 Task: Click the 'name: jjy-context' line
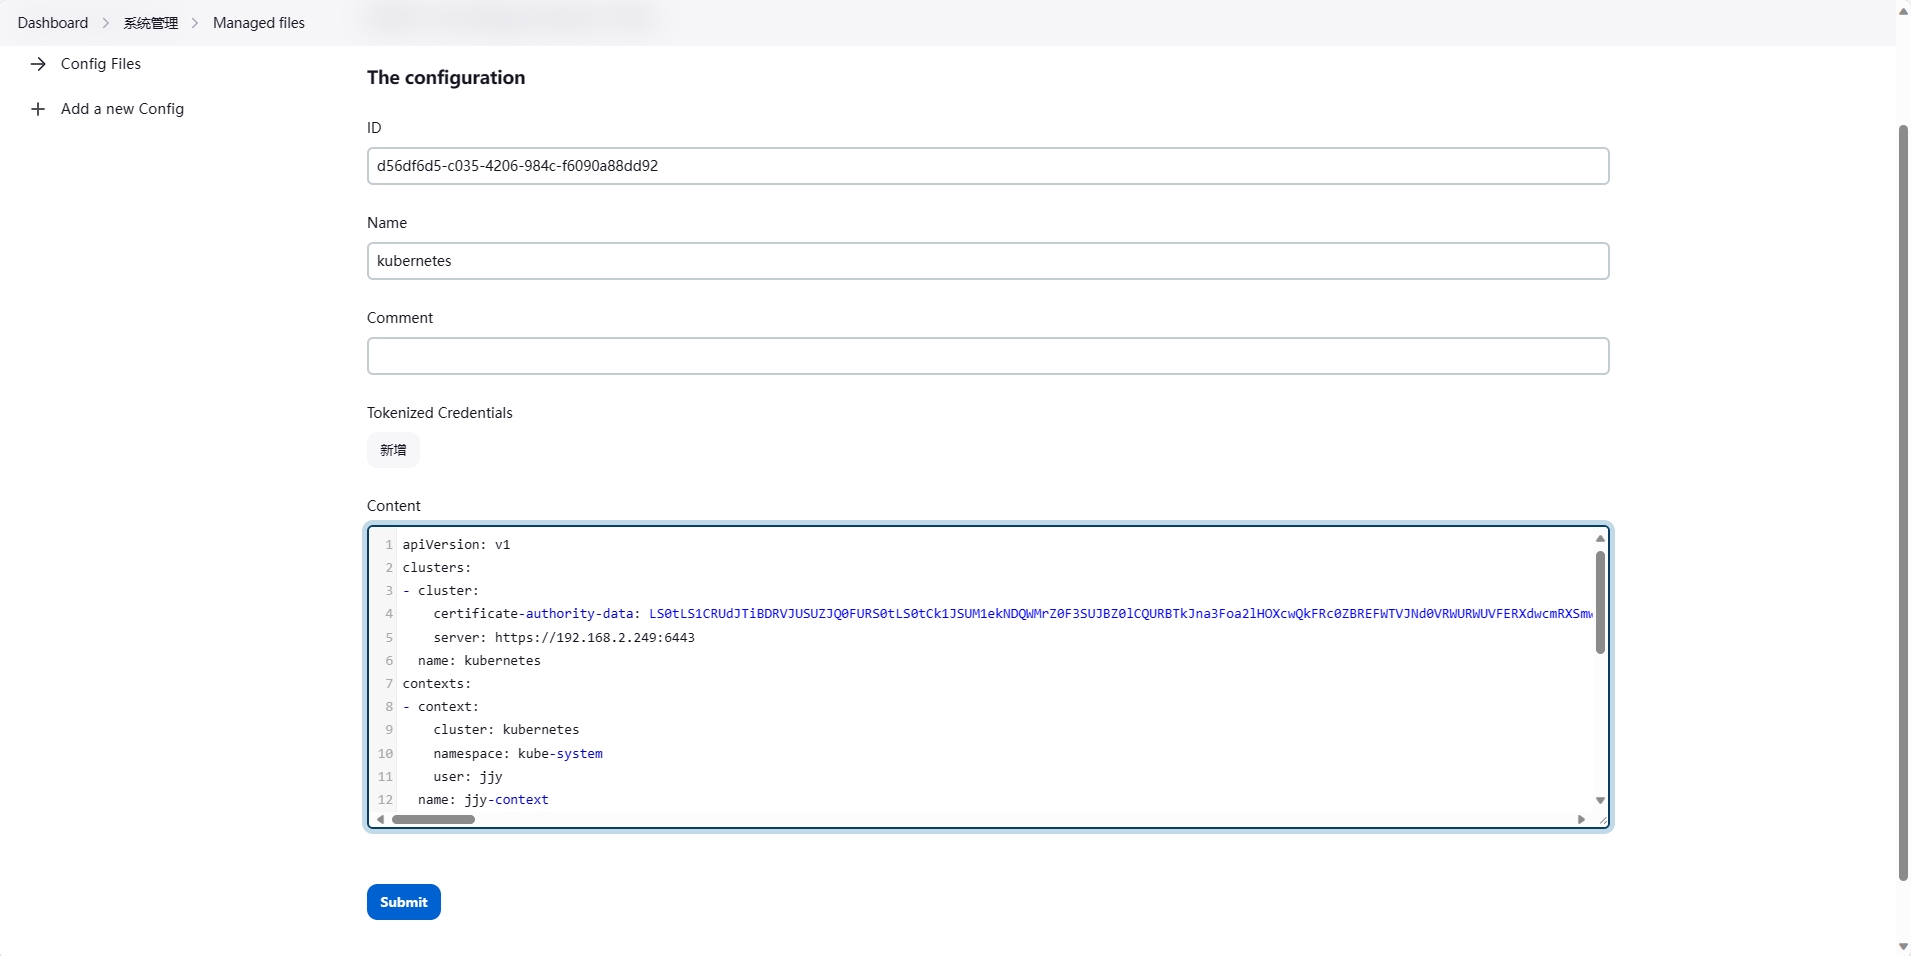(x=483, y=800)
